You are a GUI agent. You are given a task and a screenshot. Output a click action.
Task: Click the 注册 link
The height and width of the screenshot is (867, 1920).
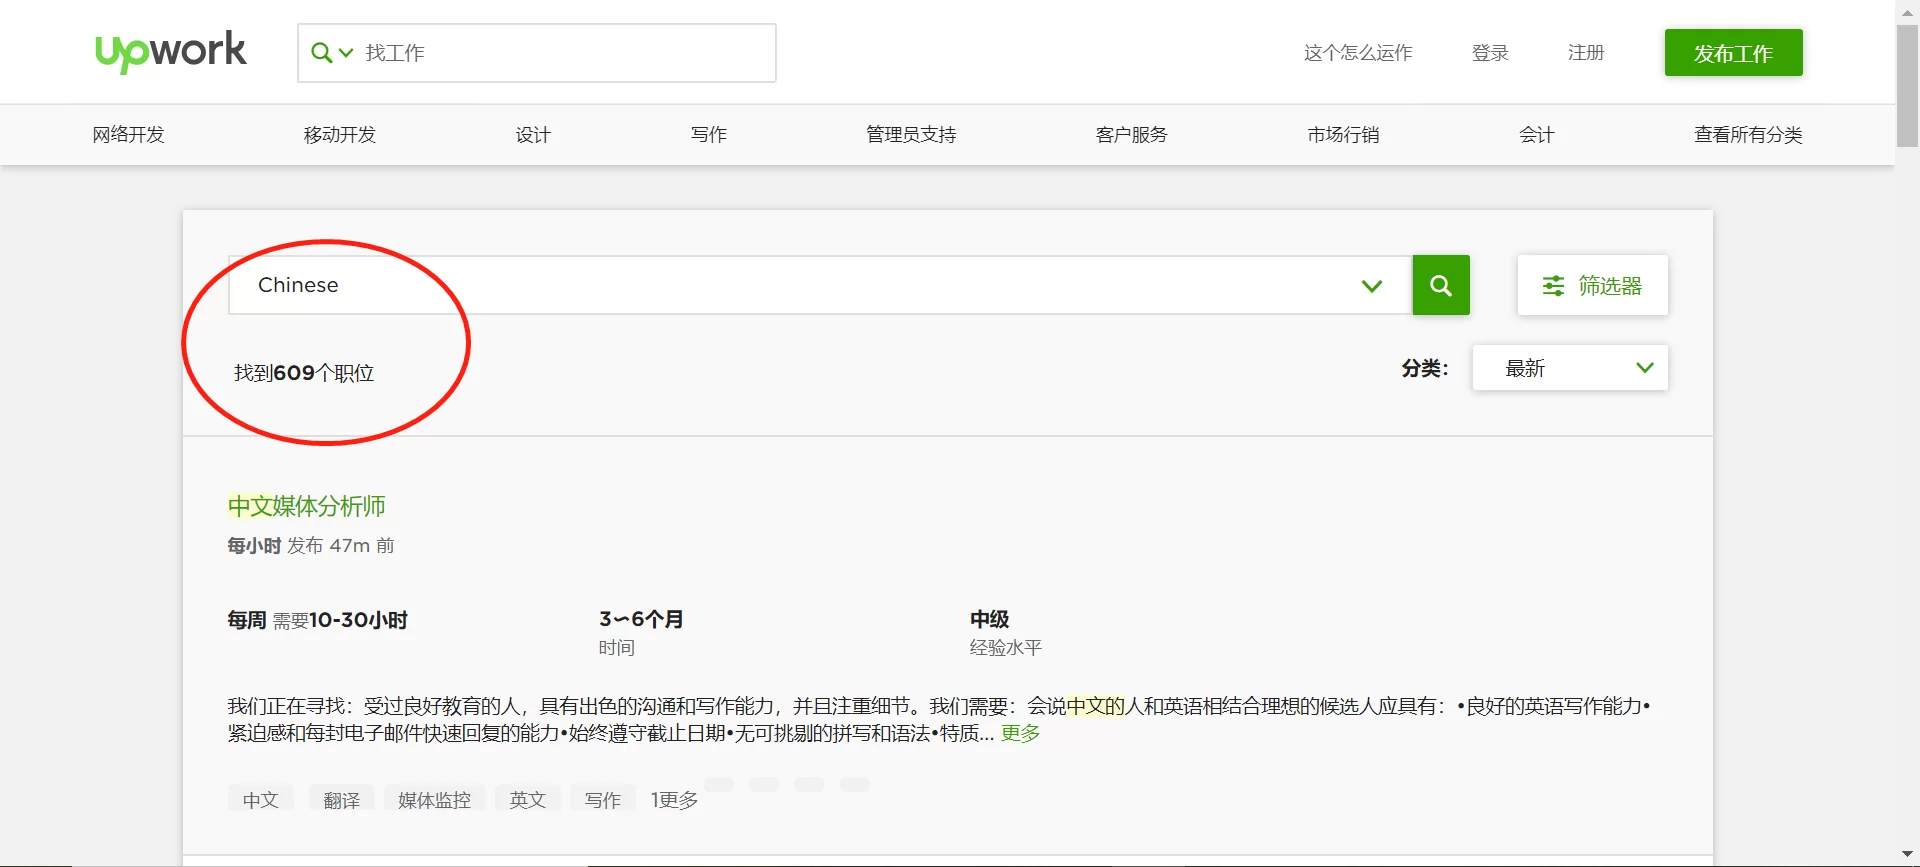(x=1585, y=53)
